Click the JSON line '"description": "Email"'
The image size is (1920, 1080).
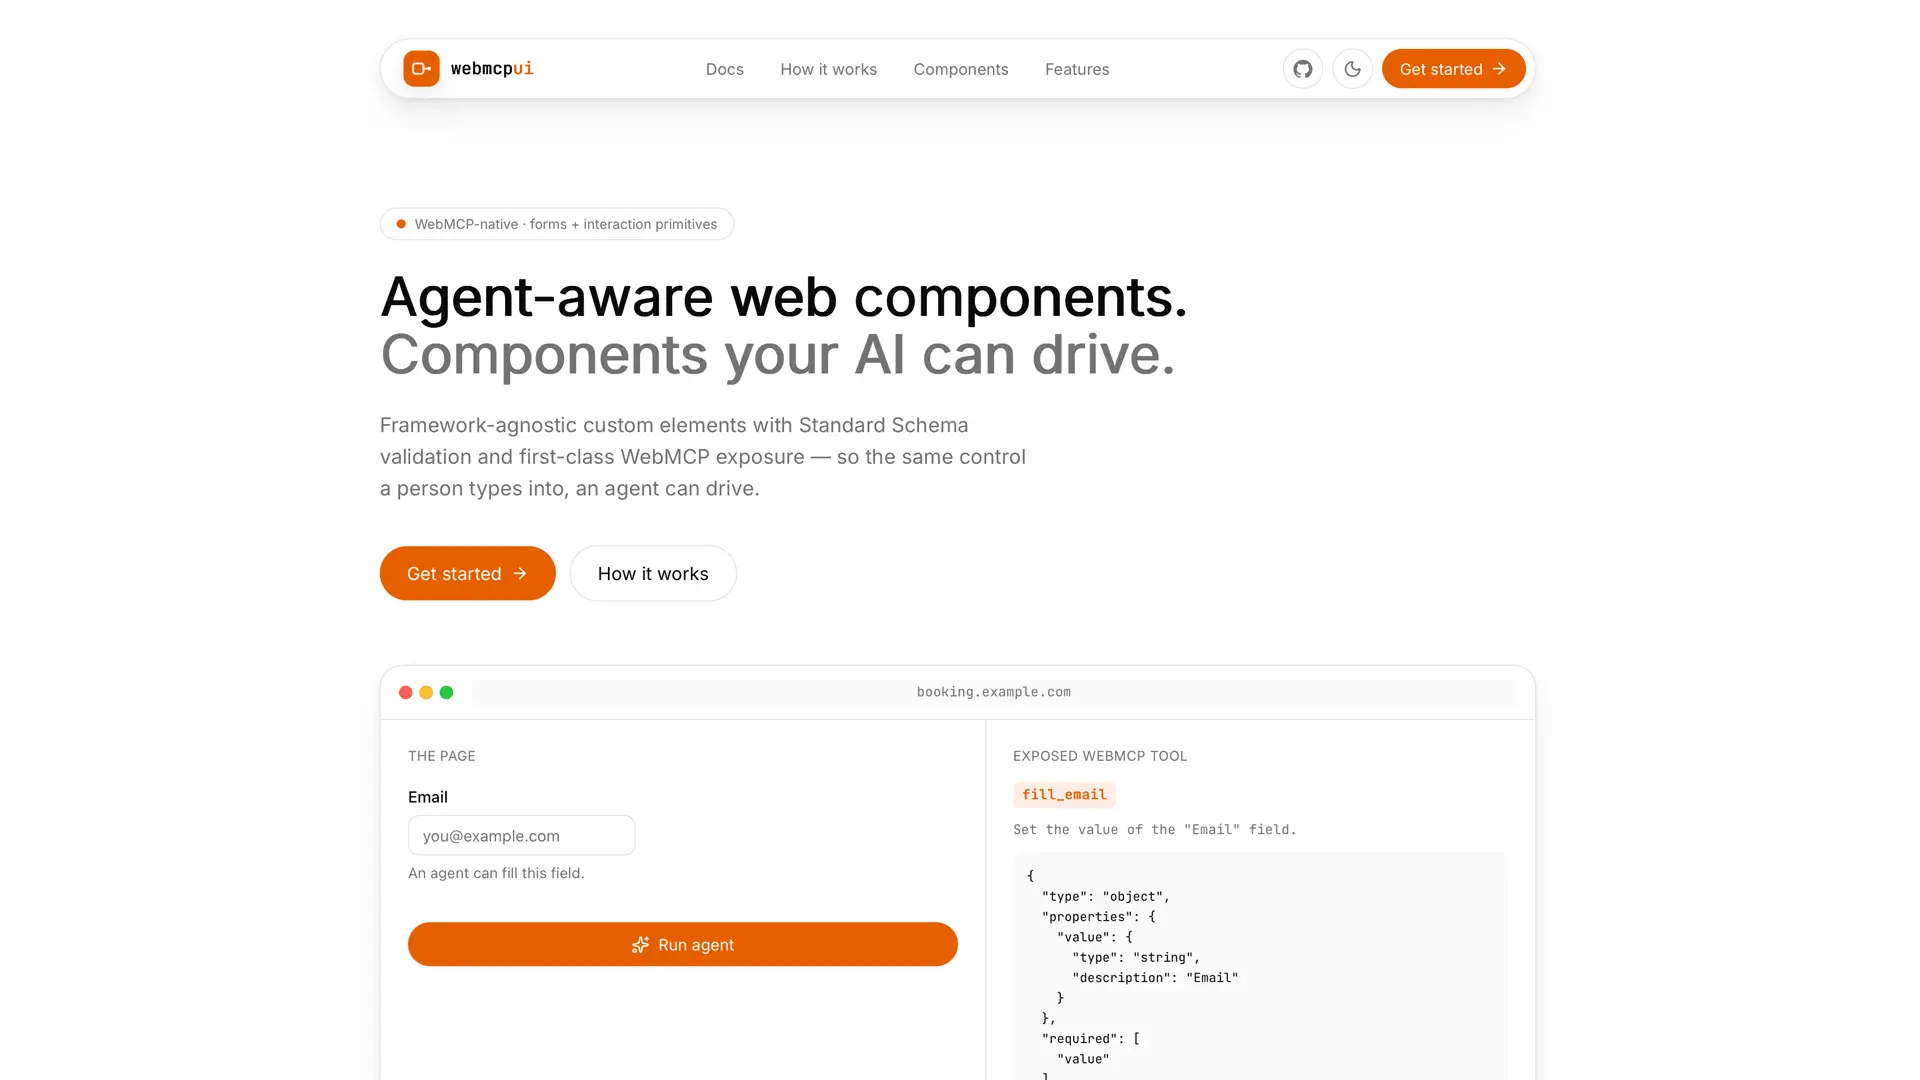tap(1155, 977)
